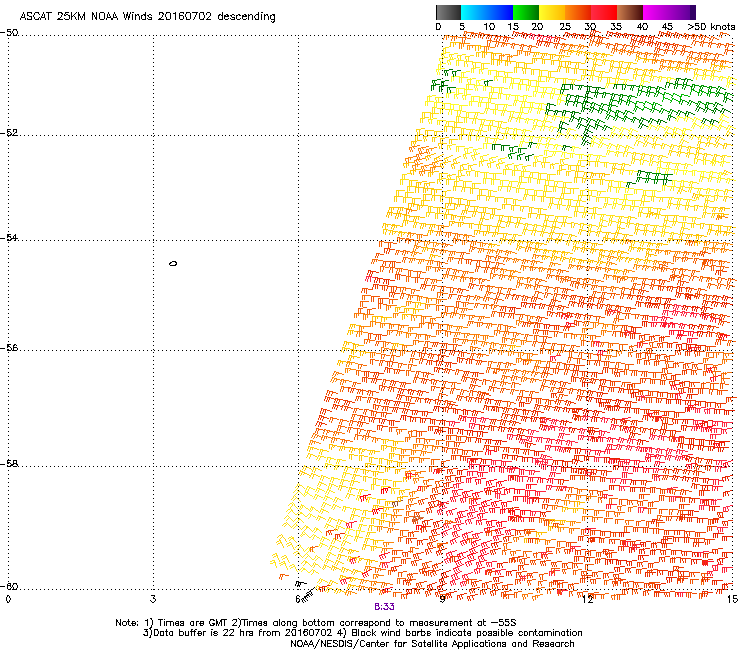Click the small island outline near -54.5 latitude
Viewport: 740px width, 650px height.
[x=173, y=263]
